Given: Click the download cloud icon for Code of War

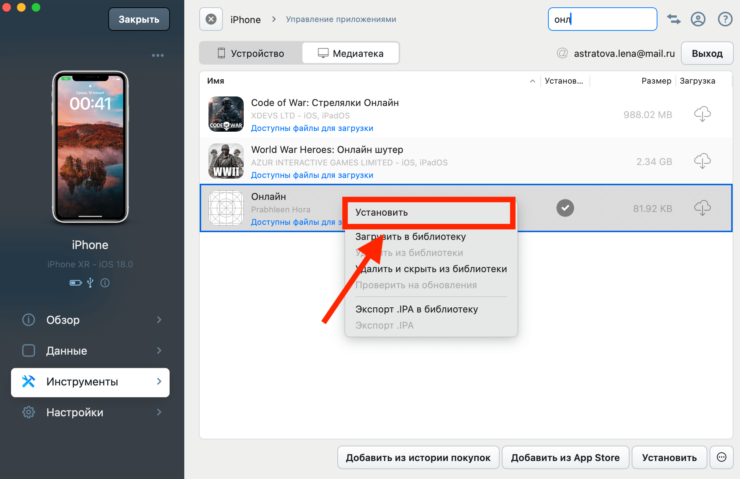Looking at the screenshot, I should click(x=702, y=114).
